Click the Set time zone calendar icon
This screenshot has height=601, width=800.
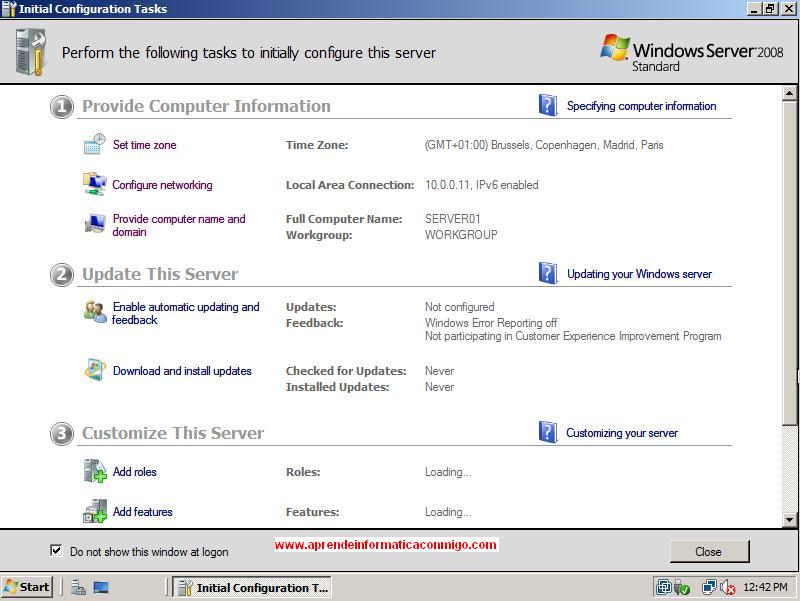tap(94, 144)
